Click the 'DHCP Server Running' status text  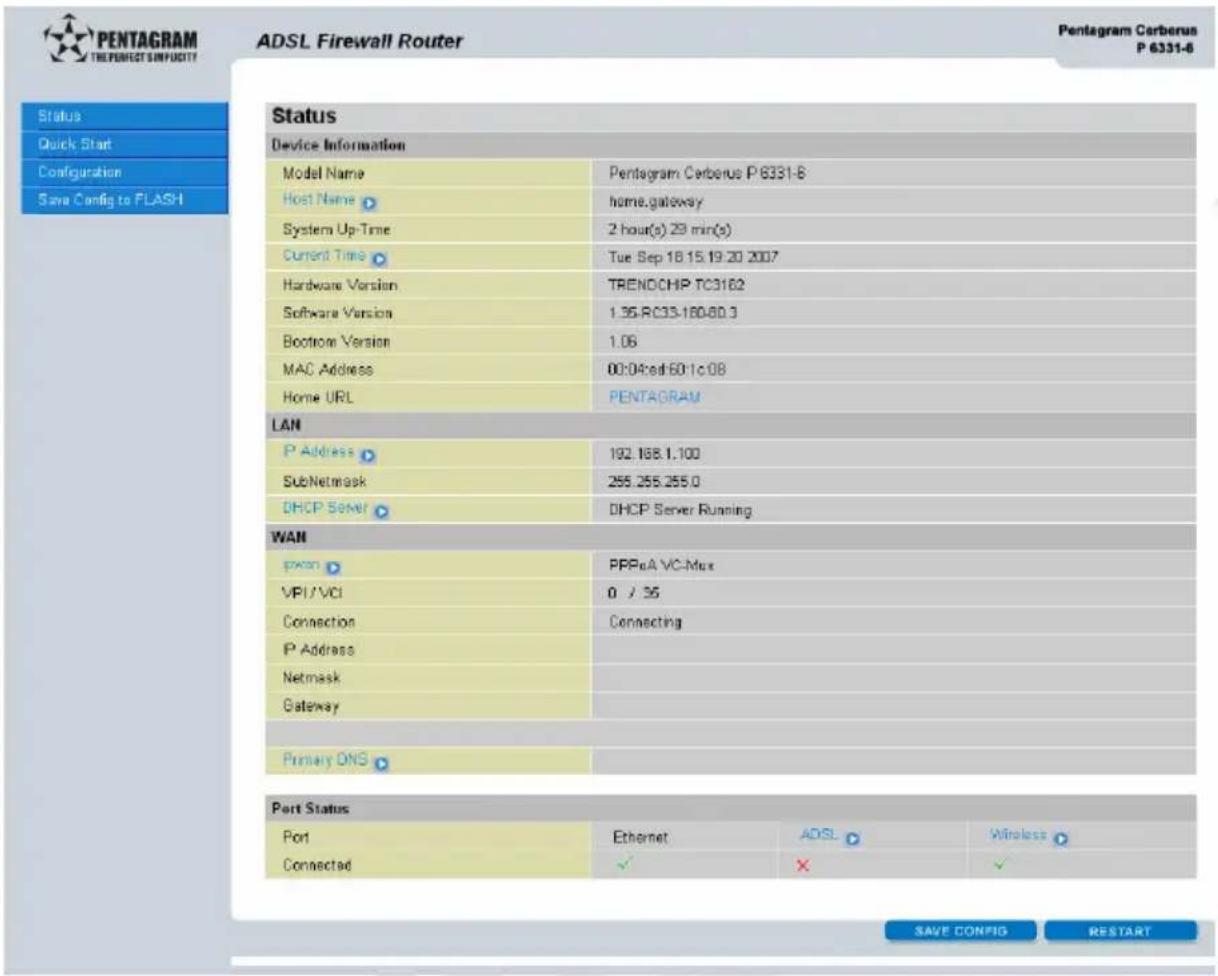click(680, 510)
